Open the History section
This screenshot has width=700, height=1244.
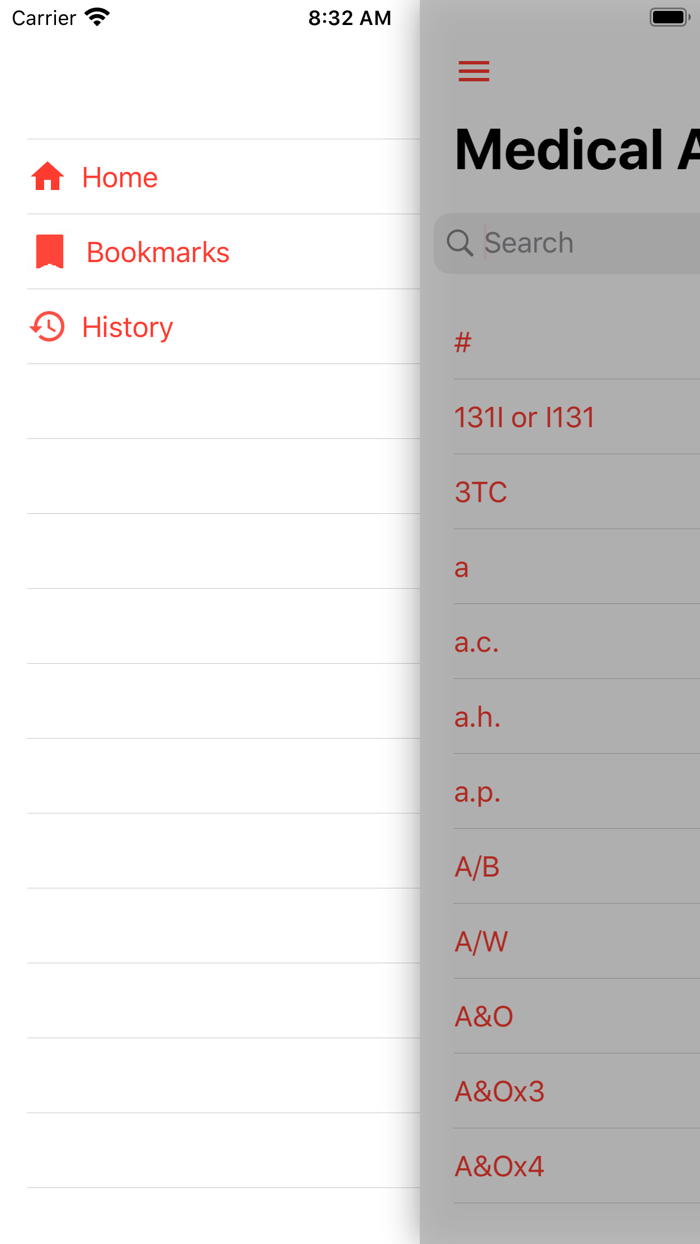127,327
